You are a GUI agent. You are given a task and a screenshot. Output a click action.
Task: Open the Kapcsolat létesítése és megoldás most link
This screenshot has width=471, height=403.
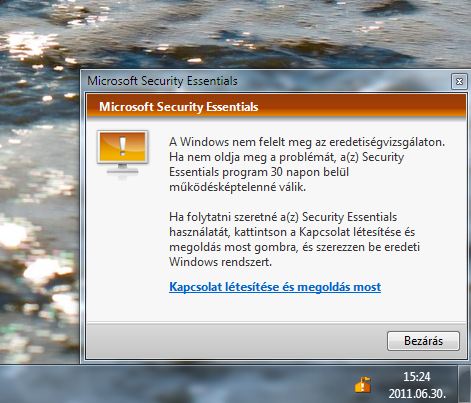tap(275, 287)
